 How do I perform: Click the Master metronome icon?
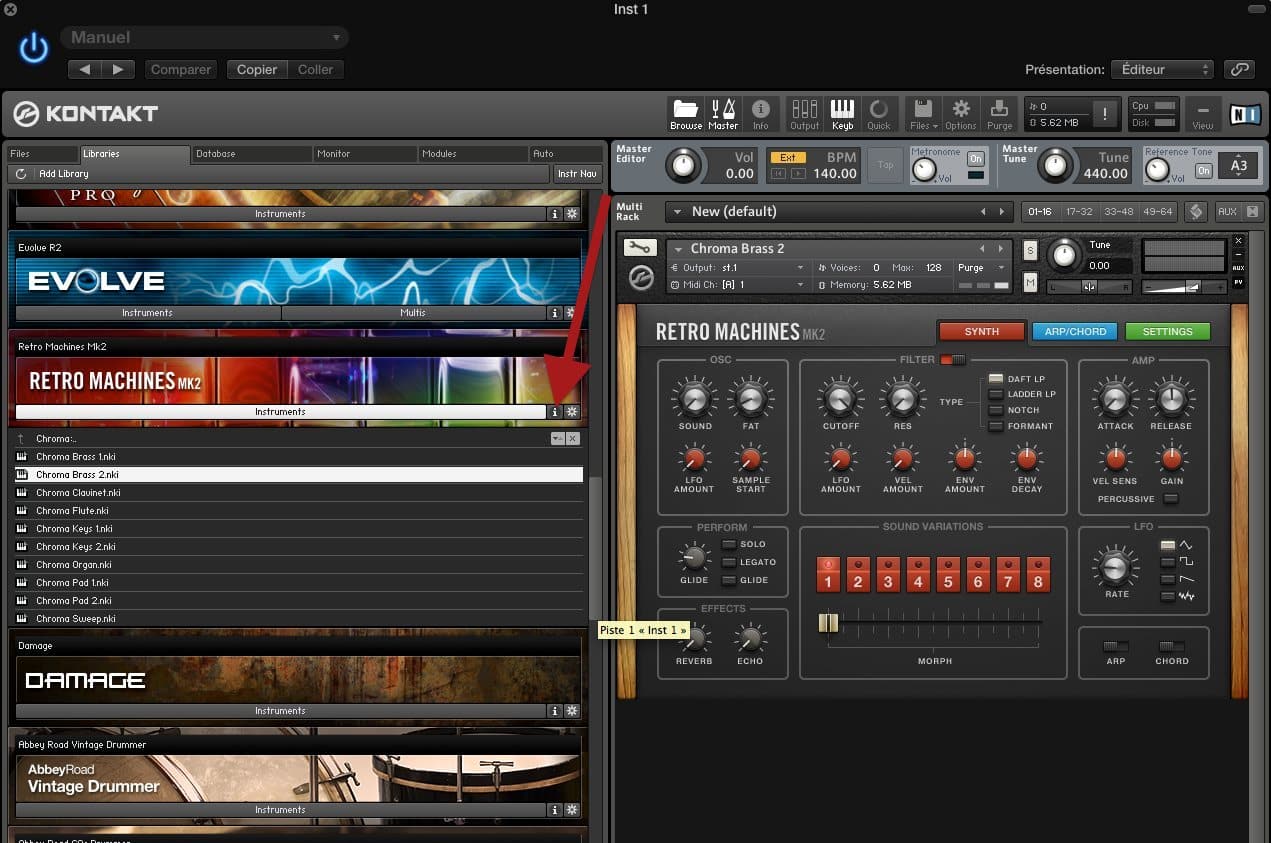pos(723,114)
